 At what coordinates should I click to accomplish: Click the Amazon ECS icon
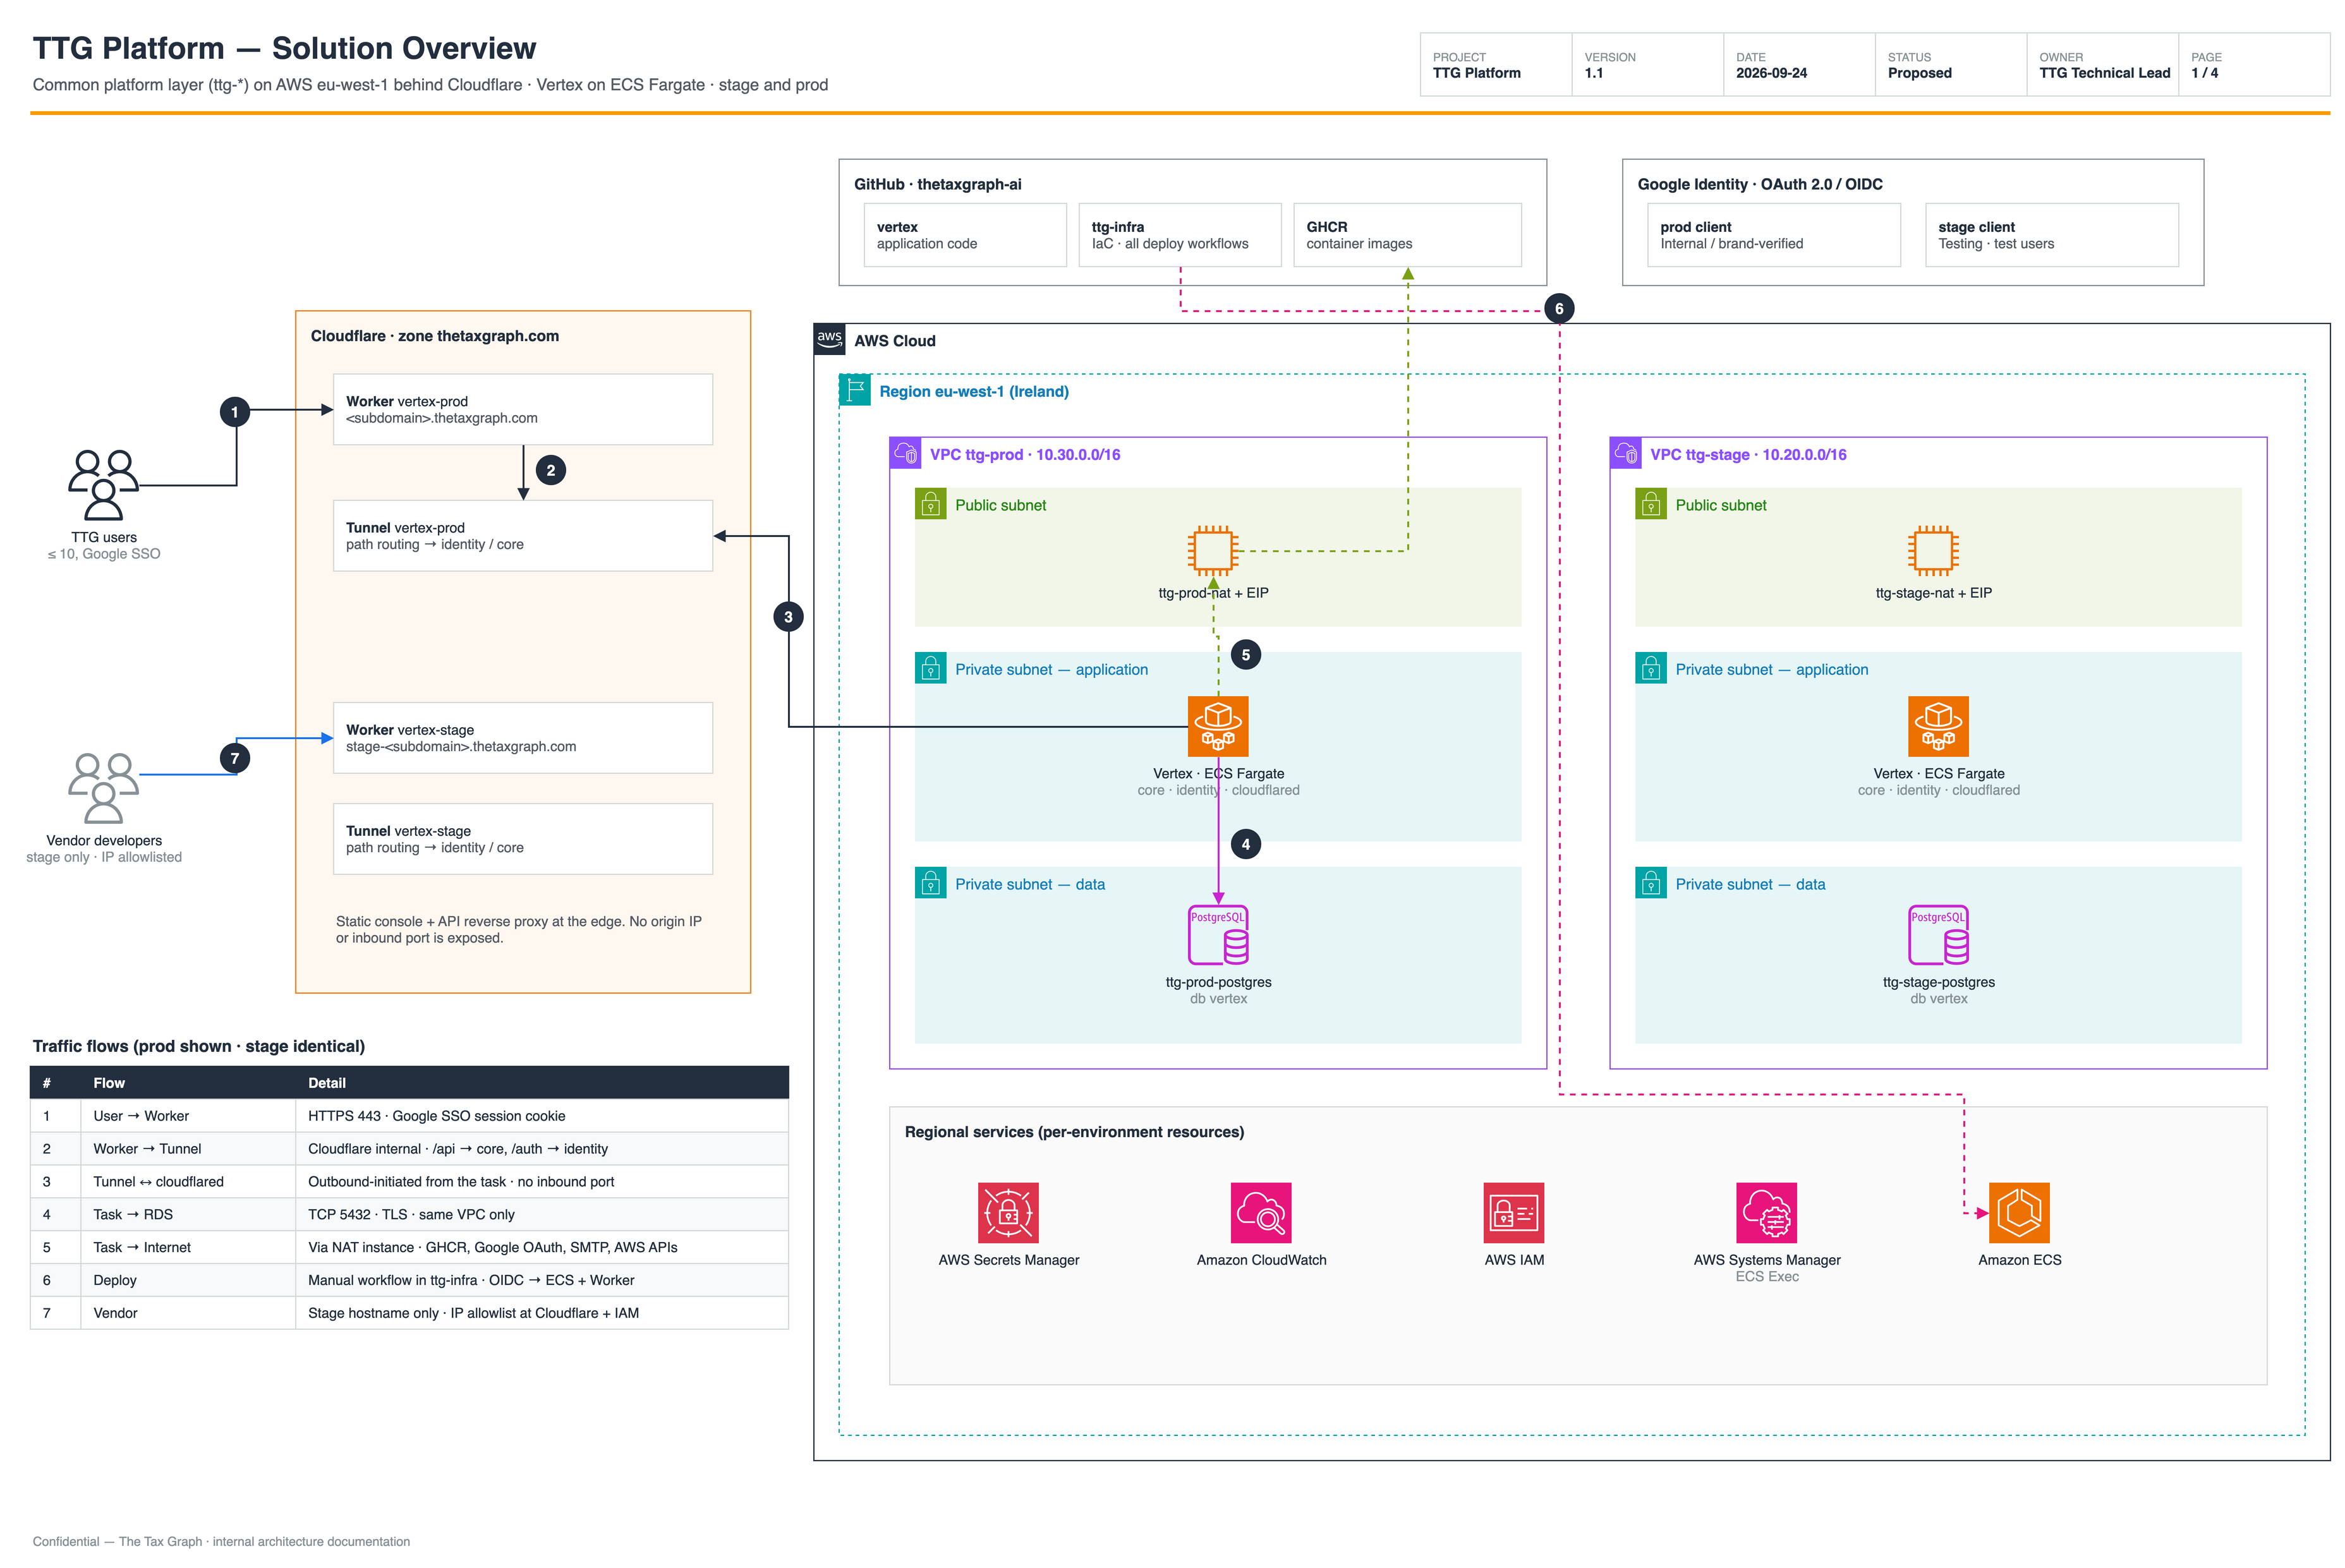click(2019, 1213)
